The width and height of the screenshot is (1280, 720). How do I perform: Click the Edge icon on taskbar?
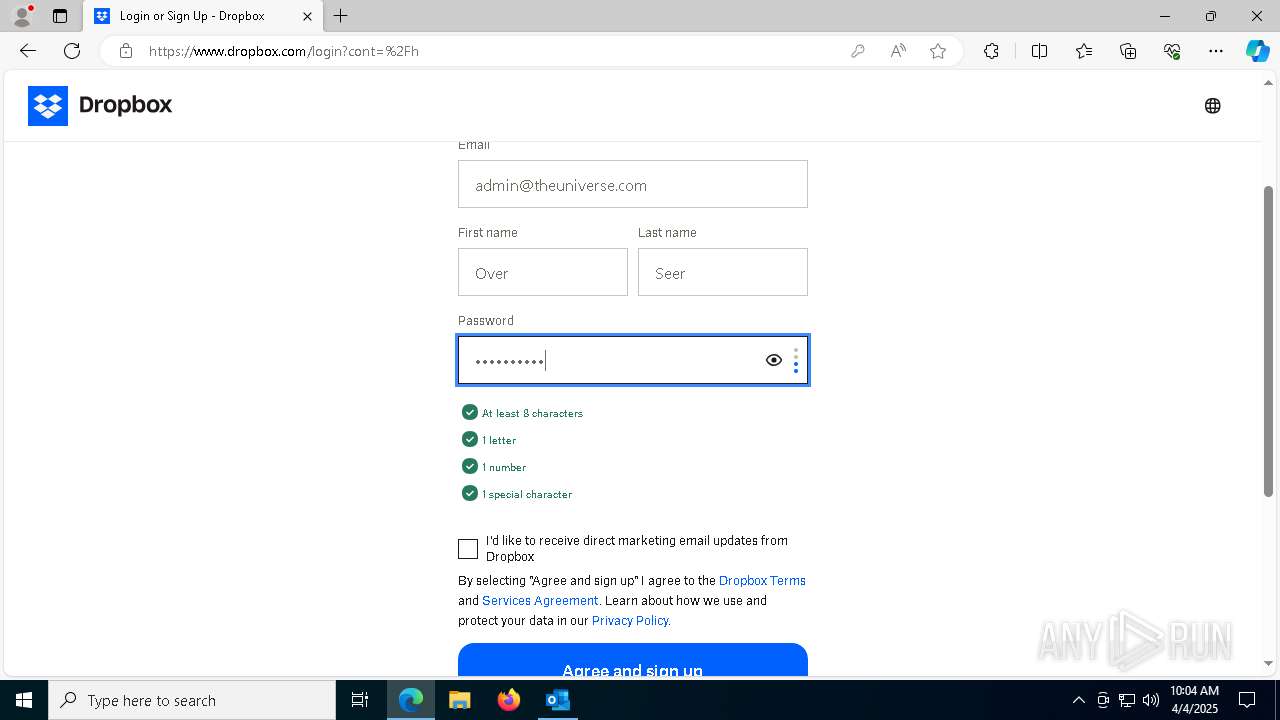[x=410, y=700]
